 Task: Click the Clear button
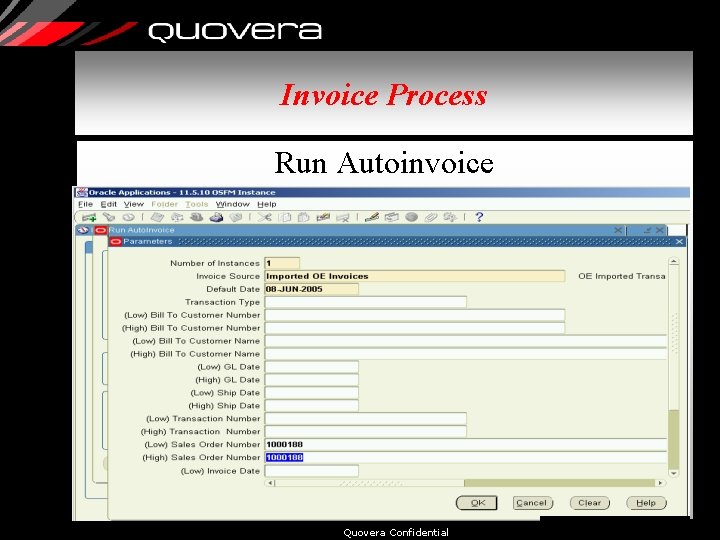[x=590, y=503]
